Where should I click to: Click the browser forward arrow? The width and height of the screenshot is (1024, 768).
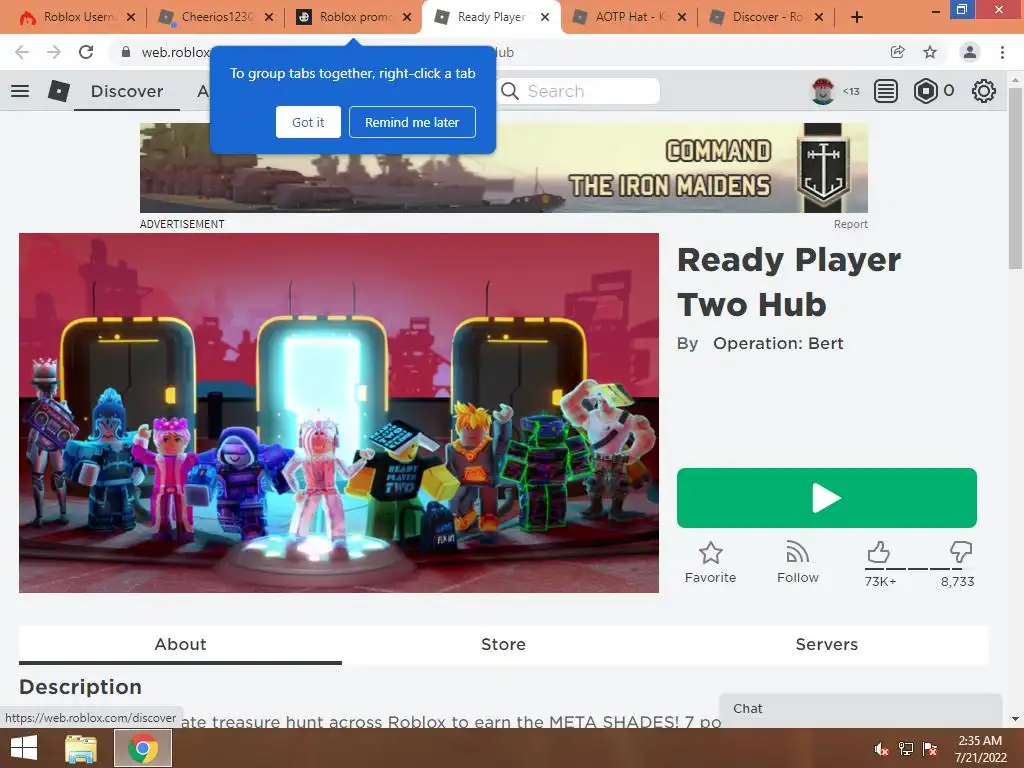pyautogui.click(x=54, y=52)
